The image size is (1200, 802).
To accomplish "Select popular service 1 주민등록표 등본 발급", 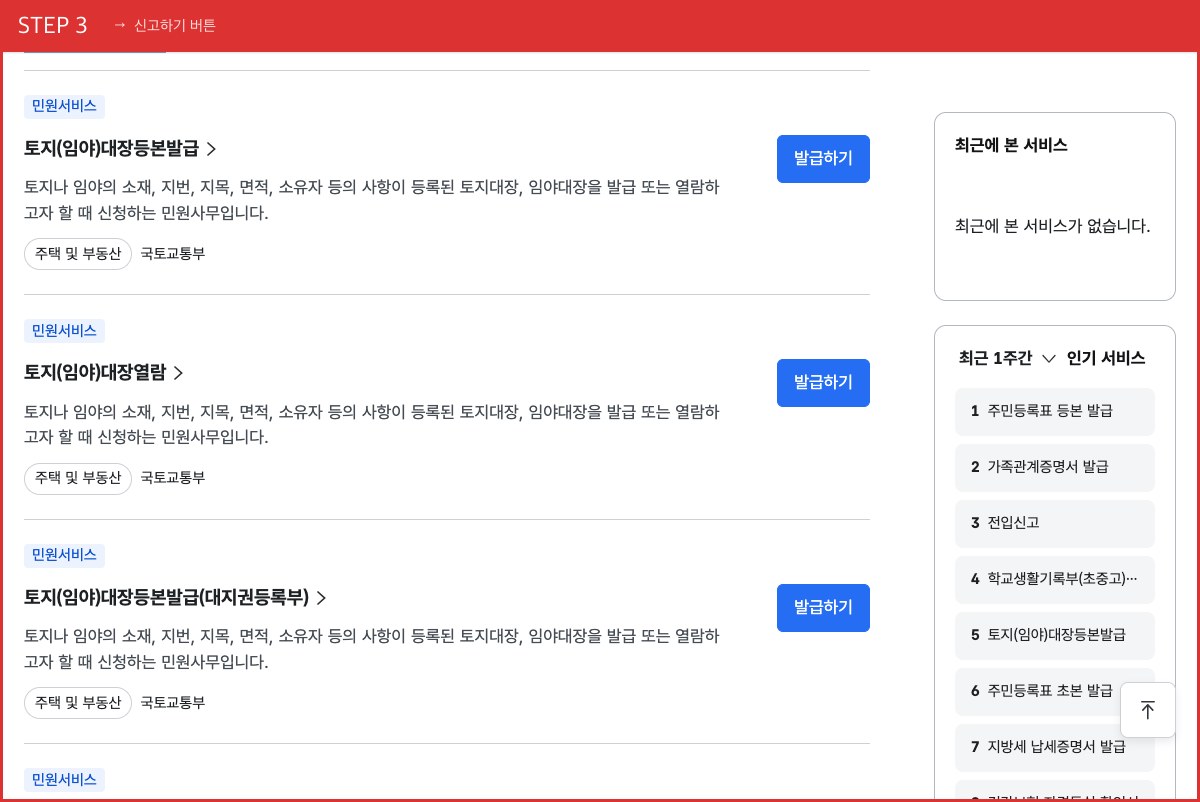I will [x=1055, y=411].
